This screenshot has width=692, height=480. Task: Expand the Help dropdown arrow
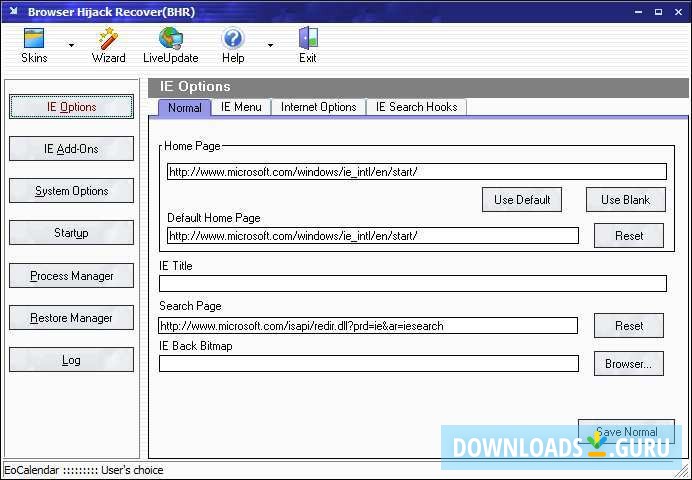click(x=270, y=45)
